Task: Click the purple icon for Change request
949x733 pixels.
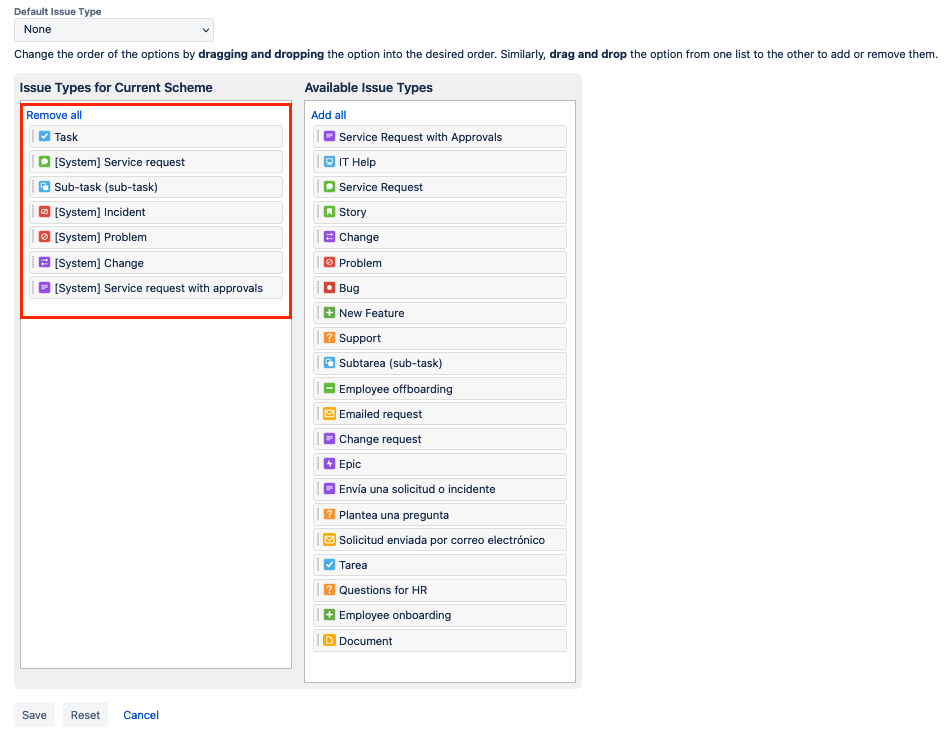Action: 329,438
